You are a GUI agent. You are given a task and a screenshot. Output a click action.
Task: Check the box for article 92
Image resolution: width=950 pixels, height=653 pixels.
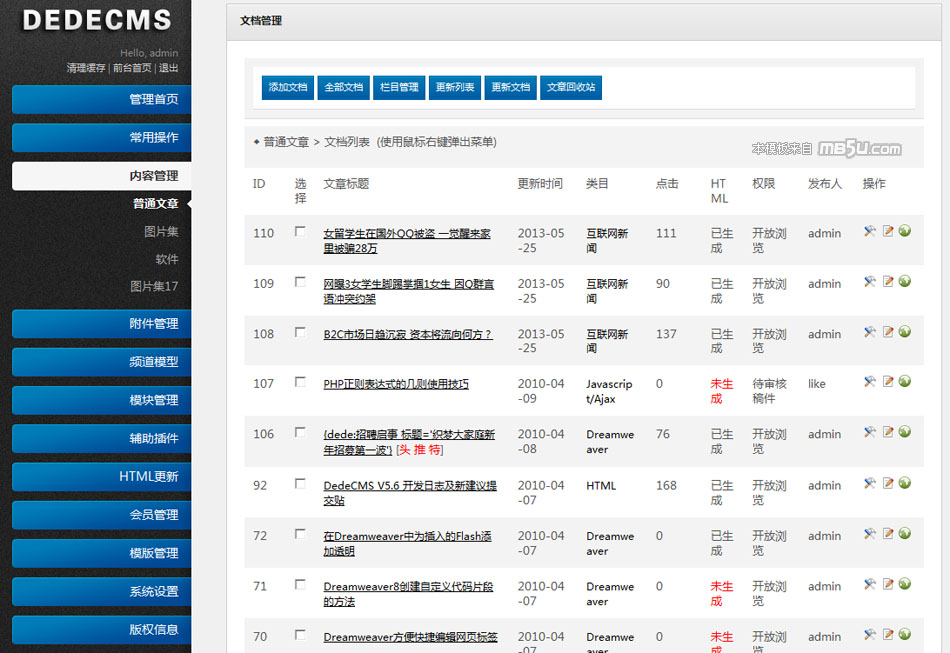point(300,483)
